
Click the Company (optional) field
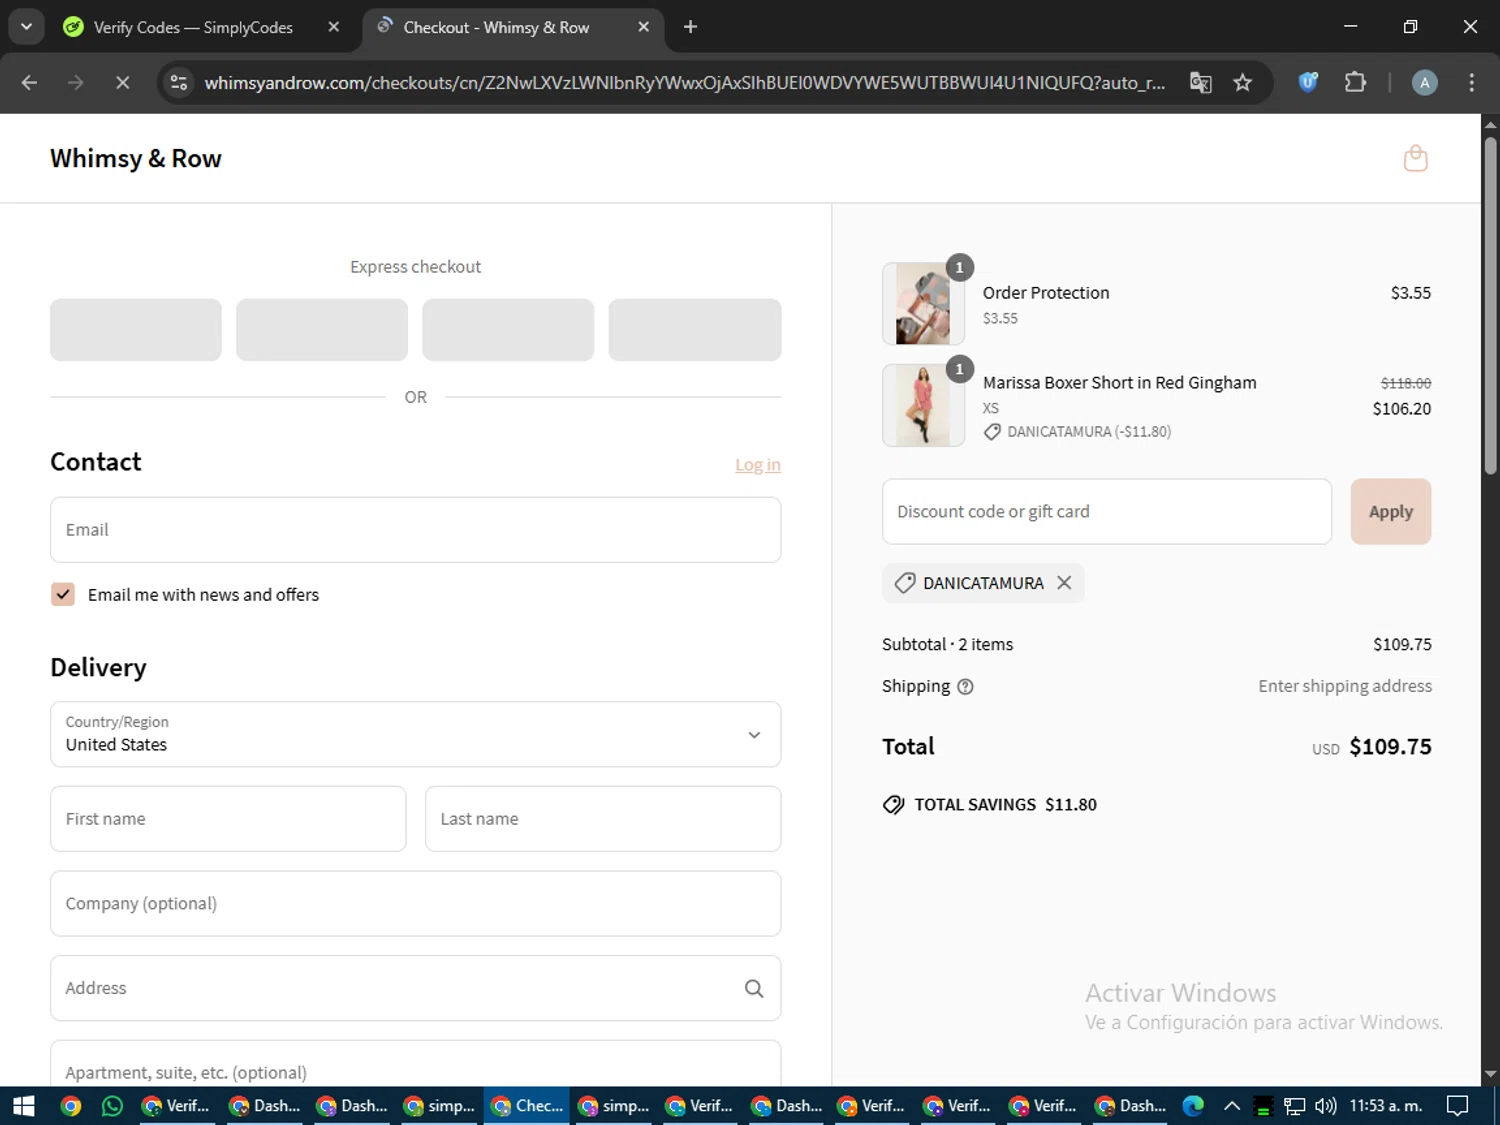point(415,904)
